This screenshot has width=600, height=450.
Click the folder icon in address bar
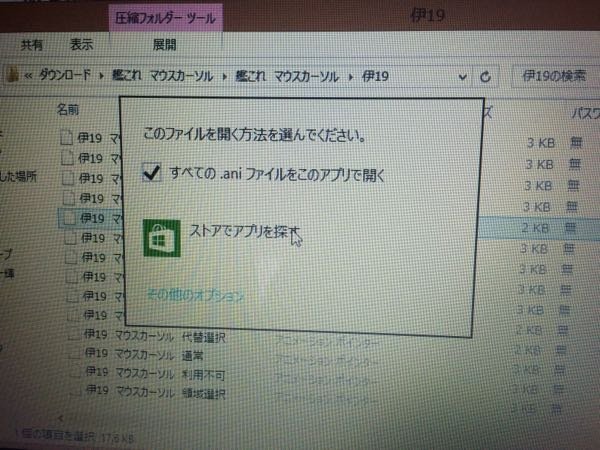point(11,76)
